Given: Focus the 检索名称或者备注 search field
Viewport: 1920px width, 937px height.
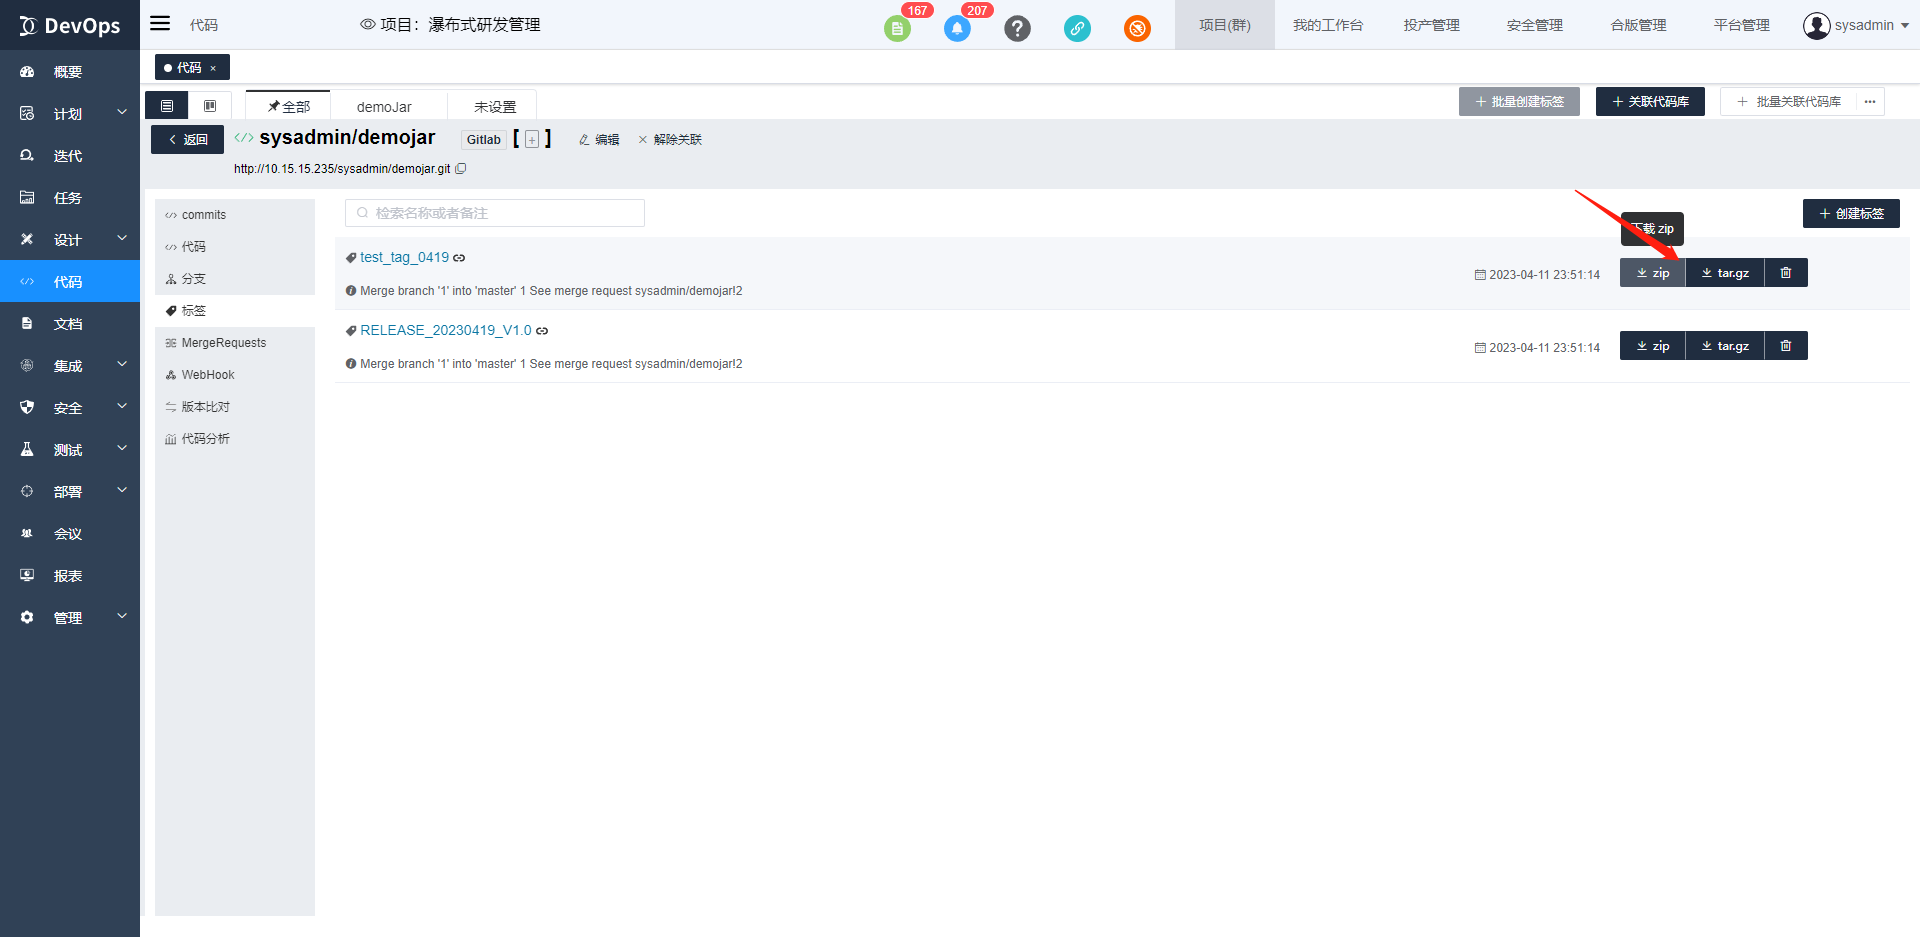Looking at the screenshot, I should point(495,213).
